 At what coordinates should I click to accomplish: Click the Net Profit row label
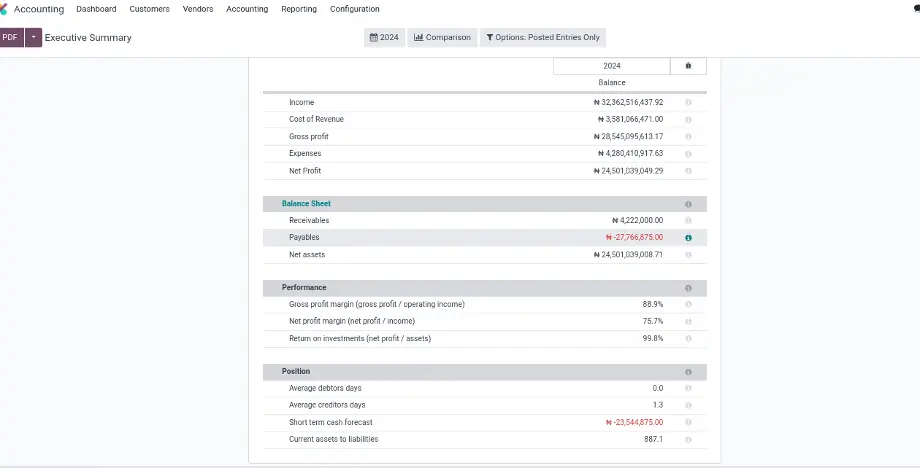pos(305,171)
